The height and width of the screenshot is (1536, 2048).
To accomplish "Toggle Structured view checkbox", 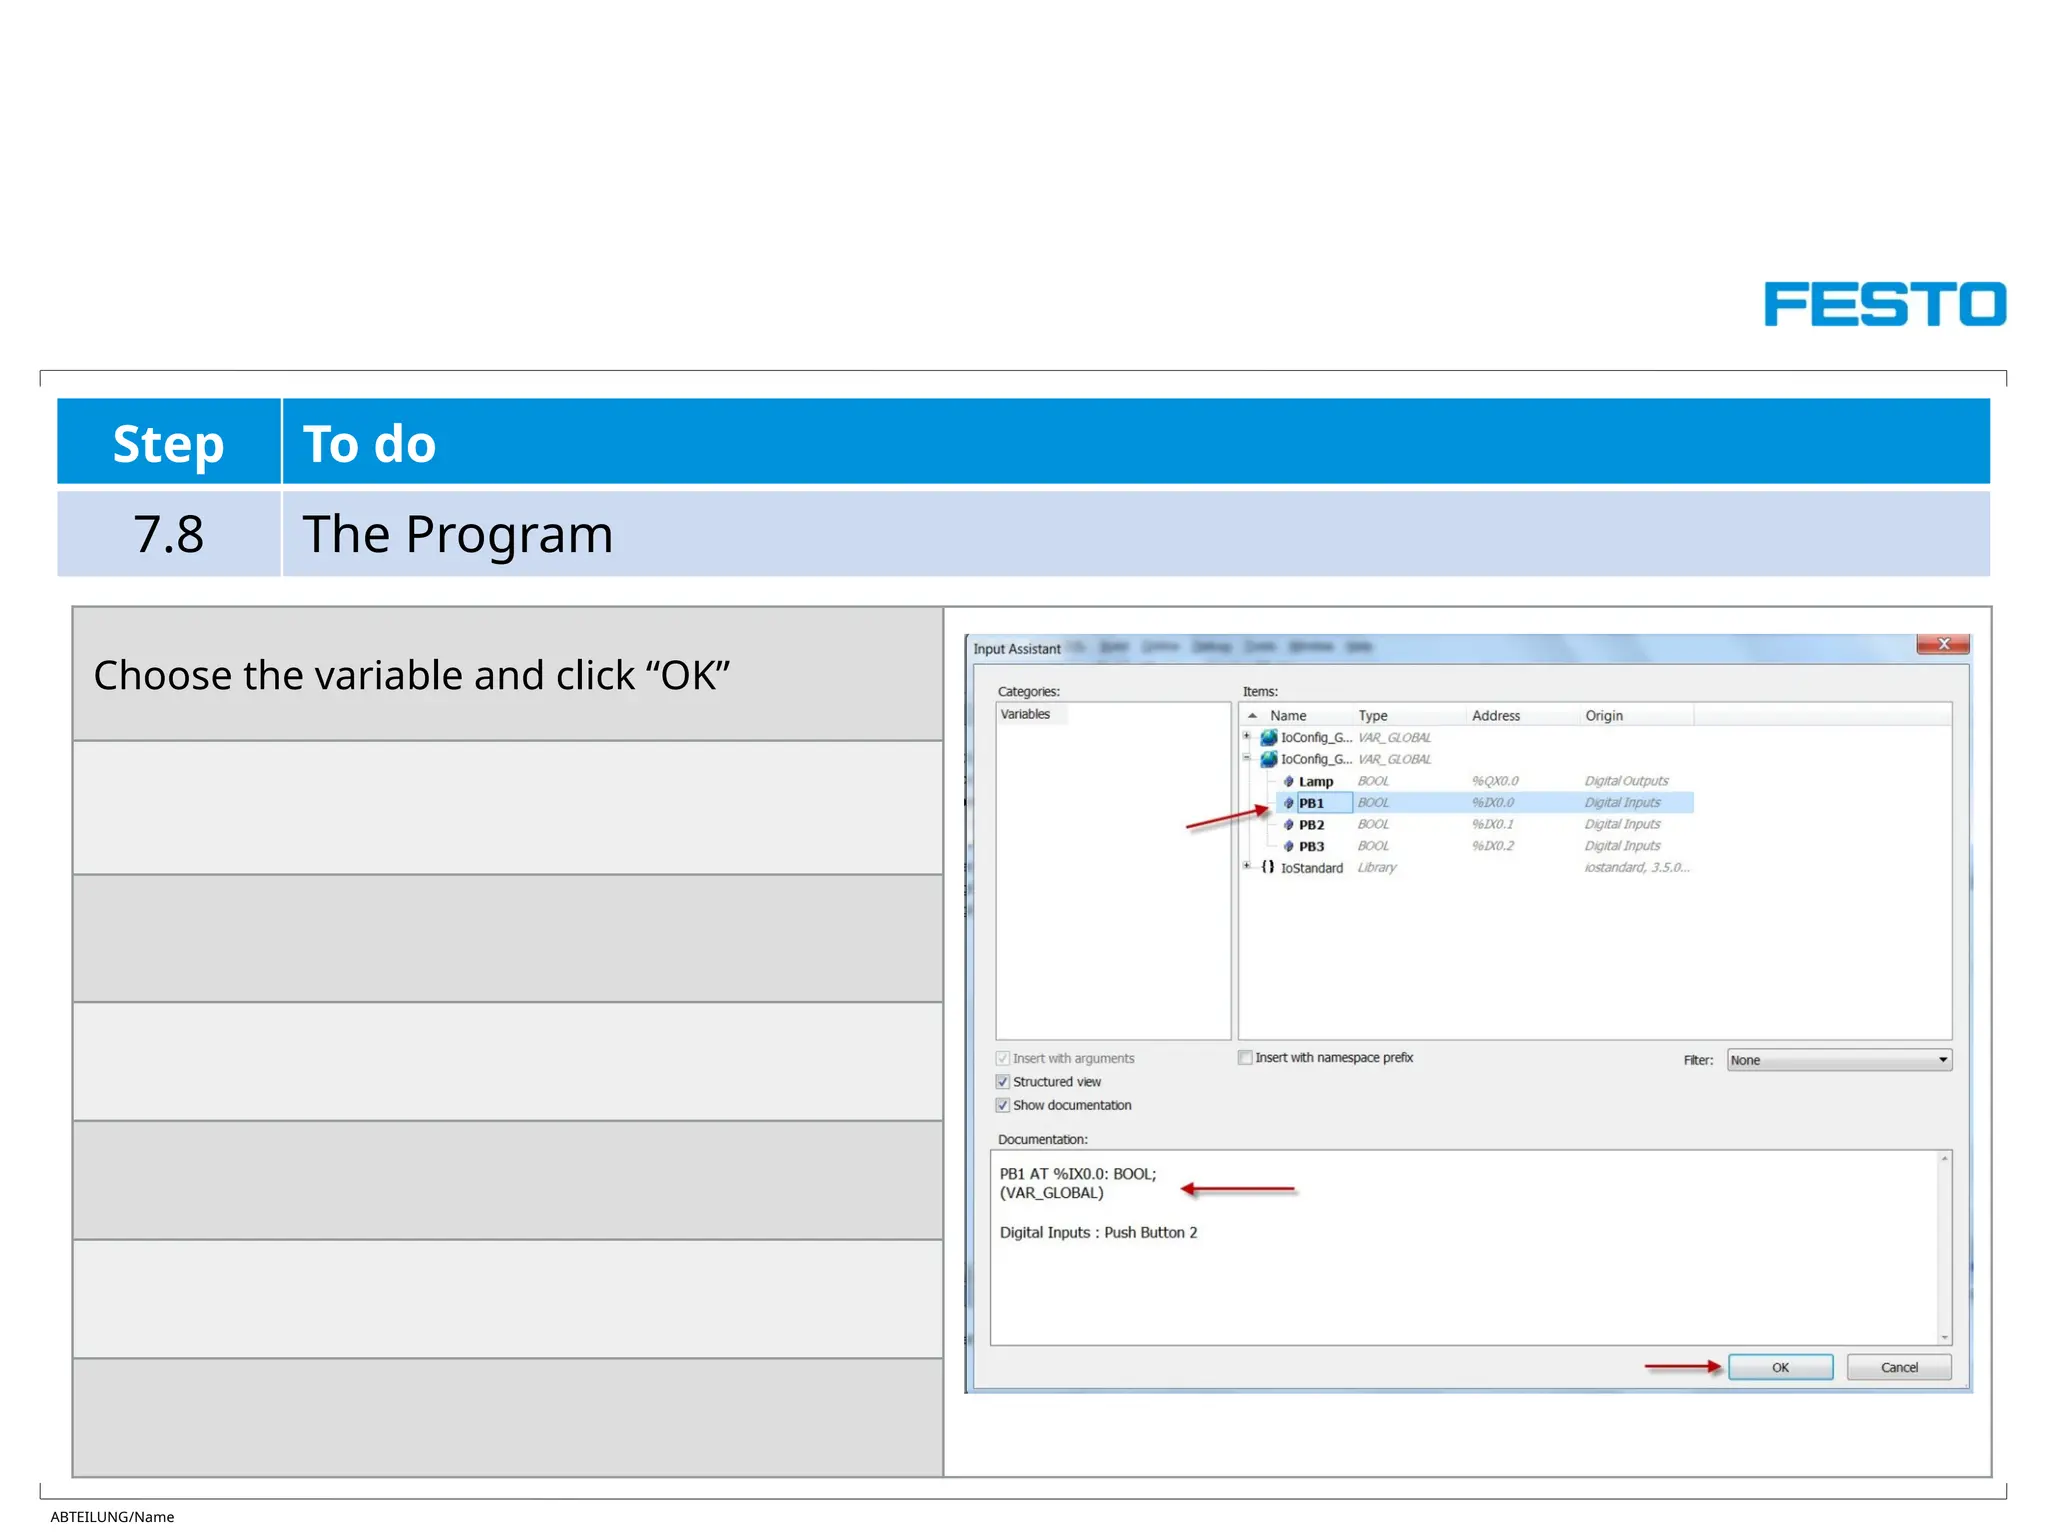I will [1003, 1081].
